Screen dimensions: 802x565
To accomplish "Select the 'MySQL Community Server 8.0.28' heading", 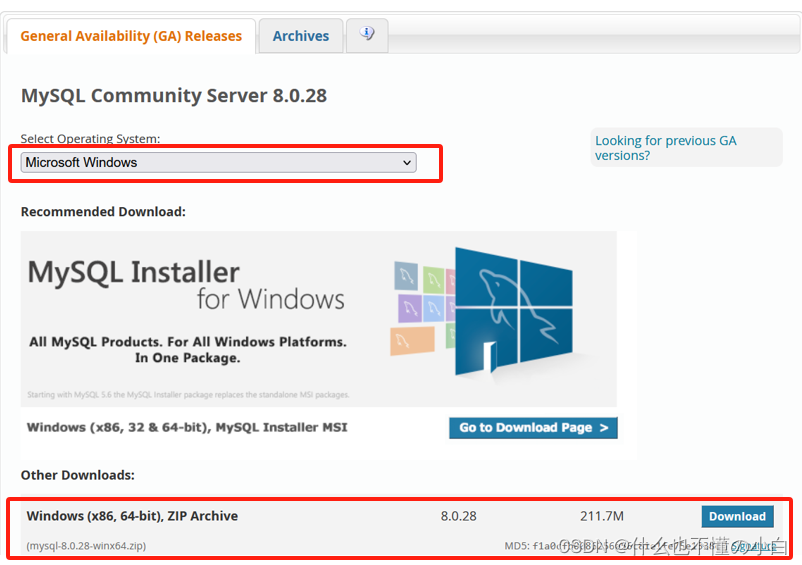I will coord(174,96).
